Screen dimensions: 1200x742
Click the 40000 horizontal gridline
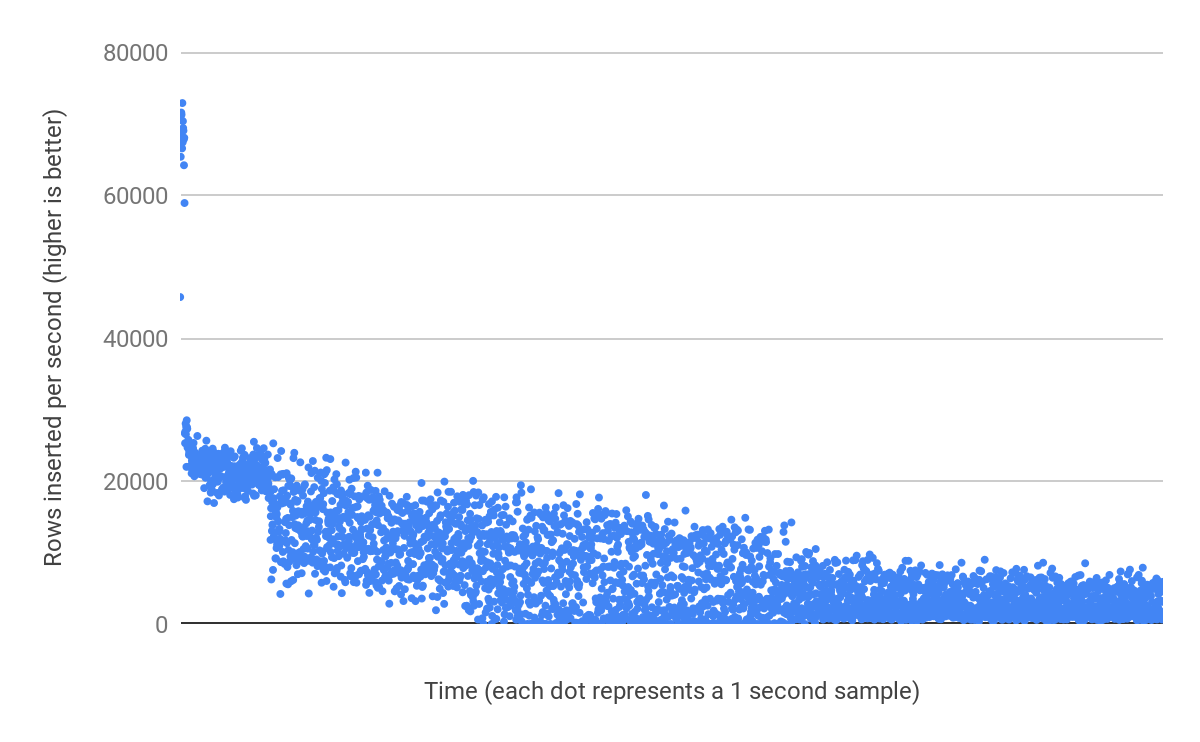pyautogui.click(x=670, y=338)
